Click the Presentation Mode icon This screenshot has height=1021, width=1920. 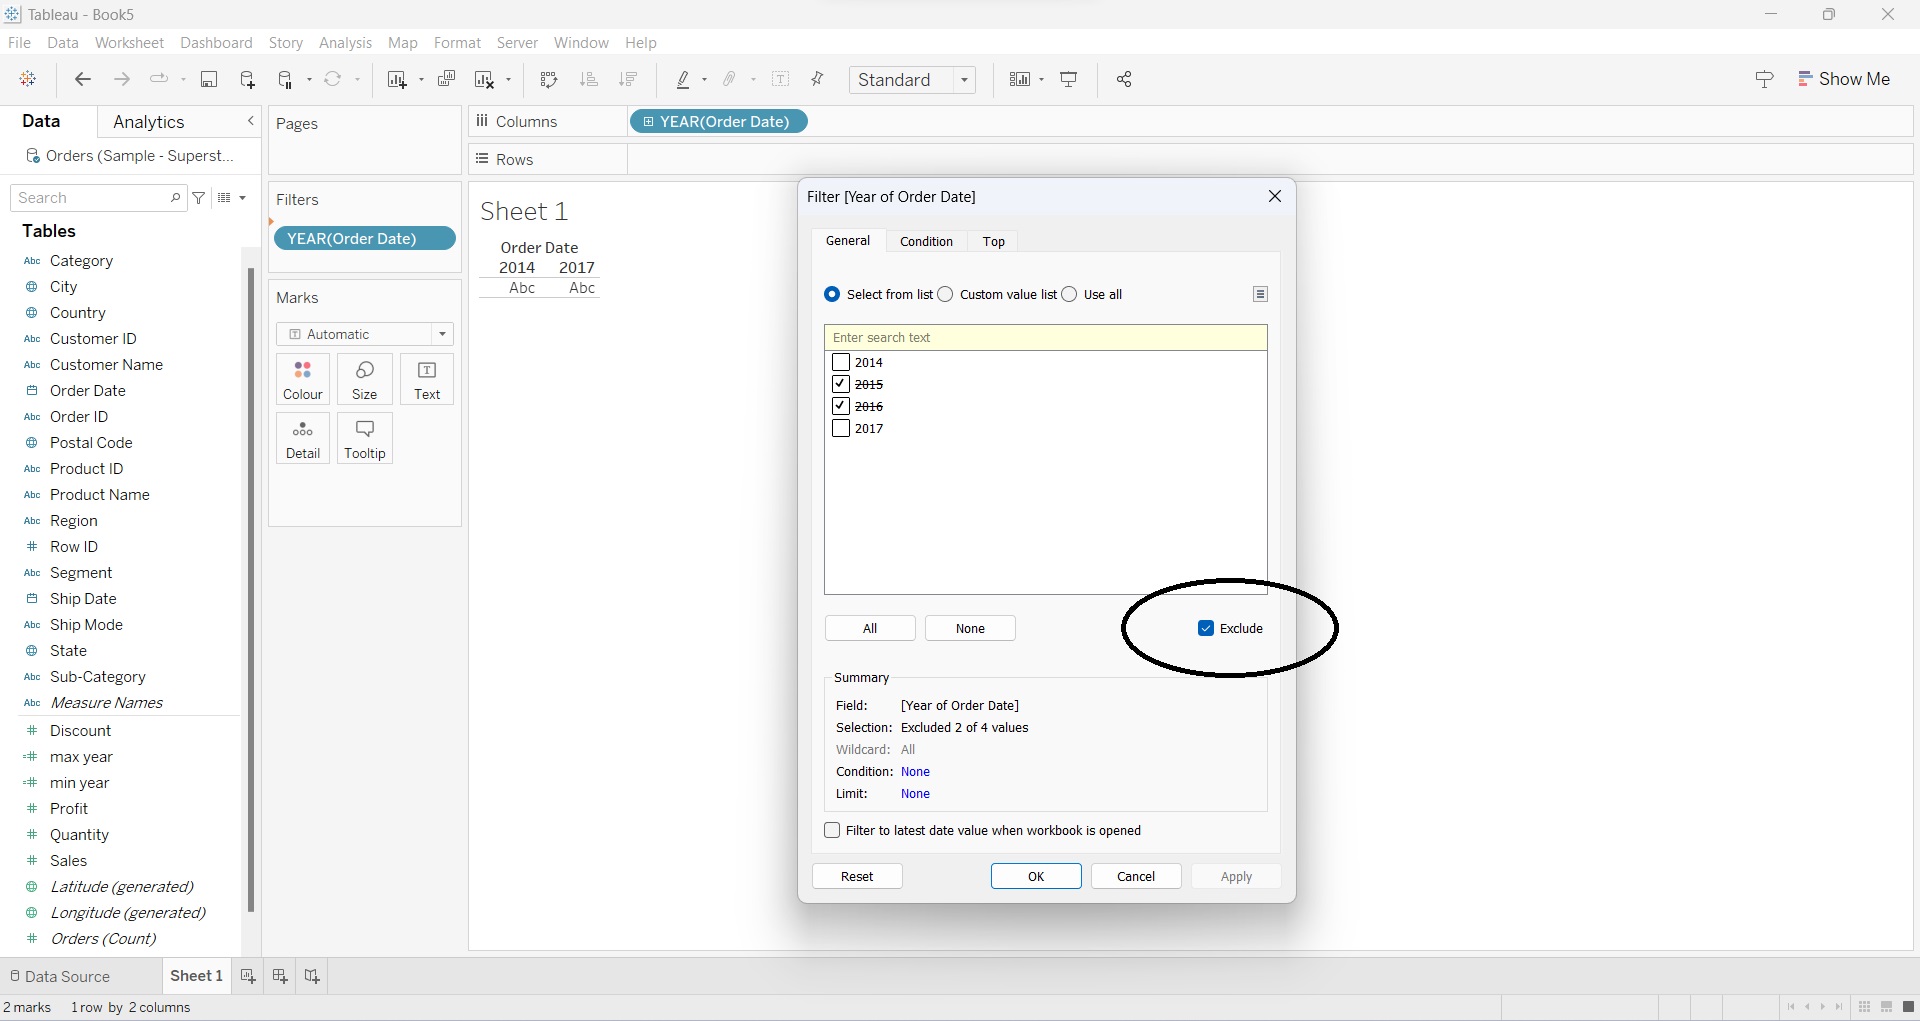(x=1069, y=80)
